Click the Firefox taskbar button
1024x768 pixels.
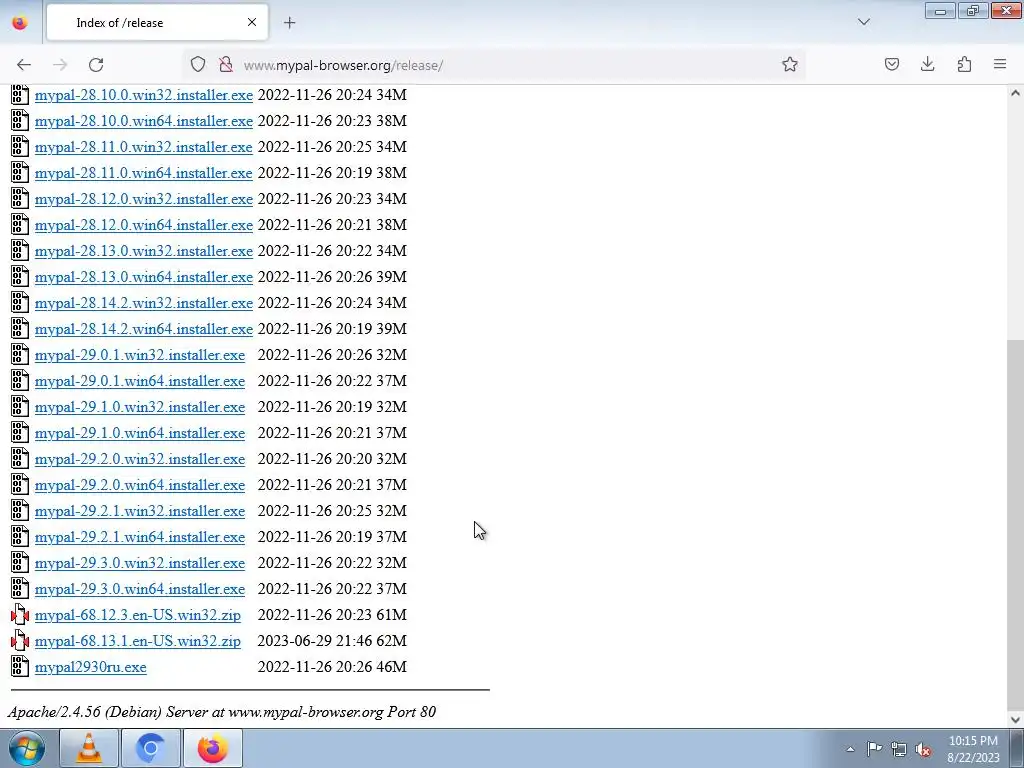point(213,748)
